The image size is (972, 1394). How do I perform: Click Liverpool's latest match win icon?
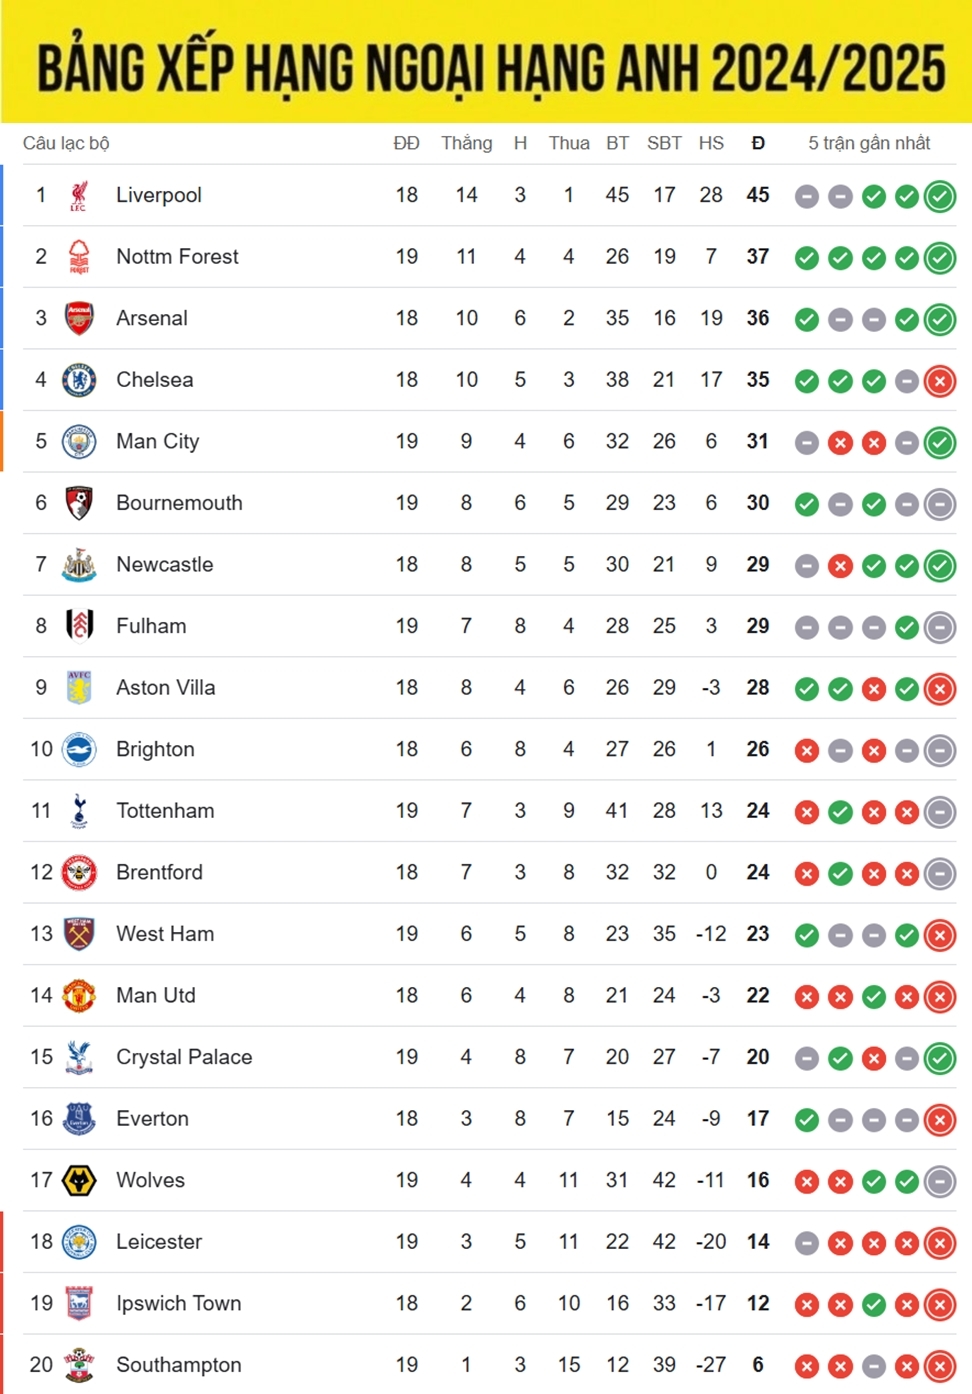940,197
